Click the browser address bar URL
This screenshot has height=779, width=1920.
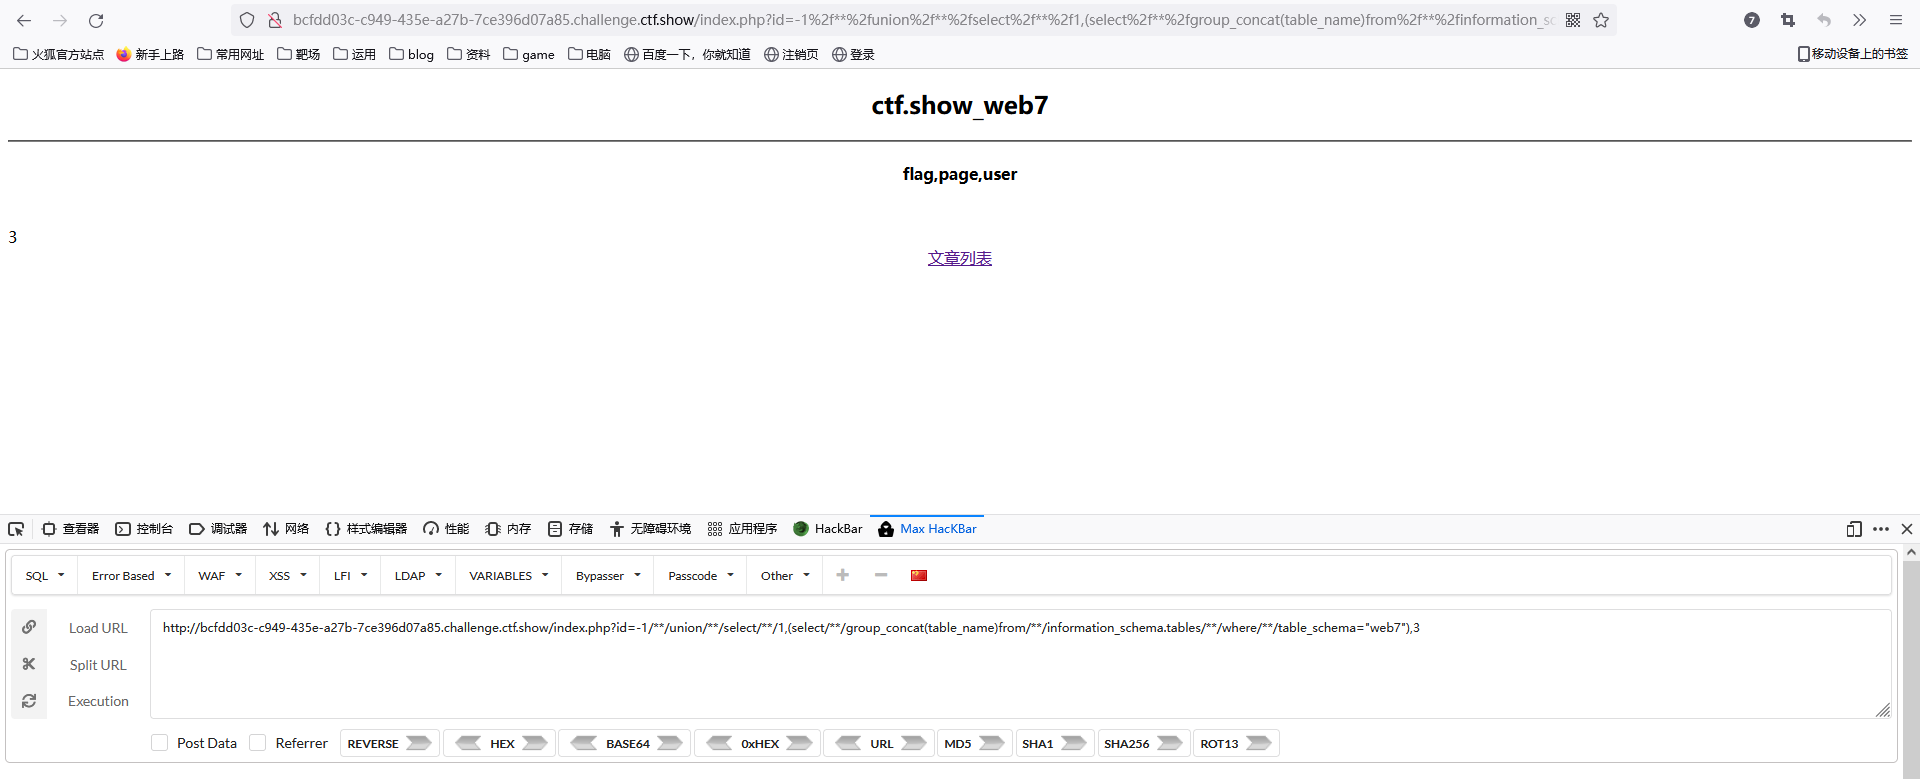pos(922,20)
